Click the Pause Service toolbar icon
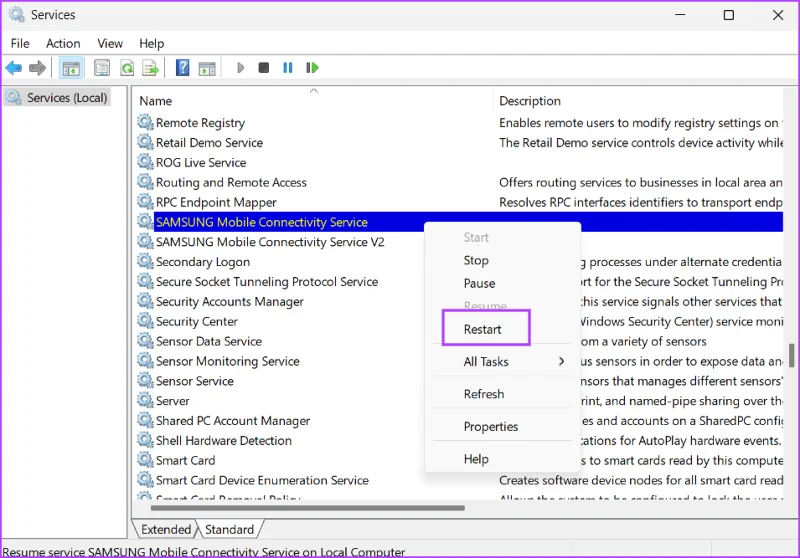Viewport: 800px width, 558px height. [x=288, y=68]
